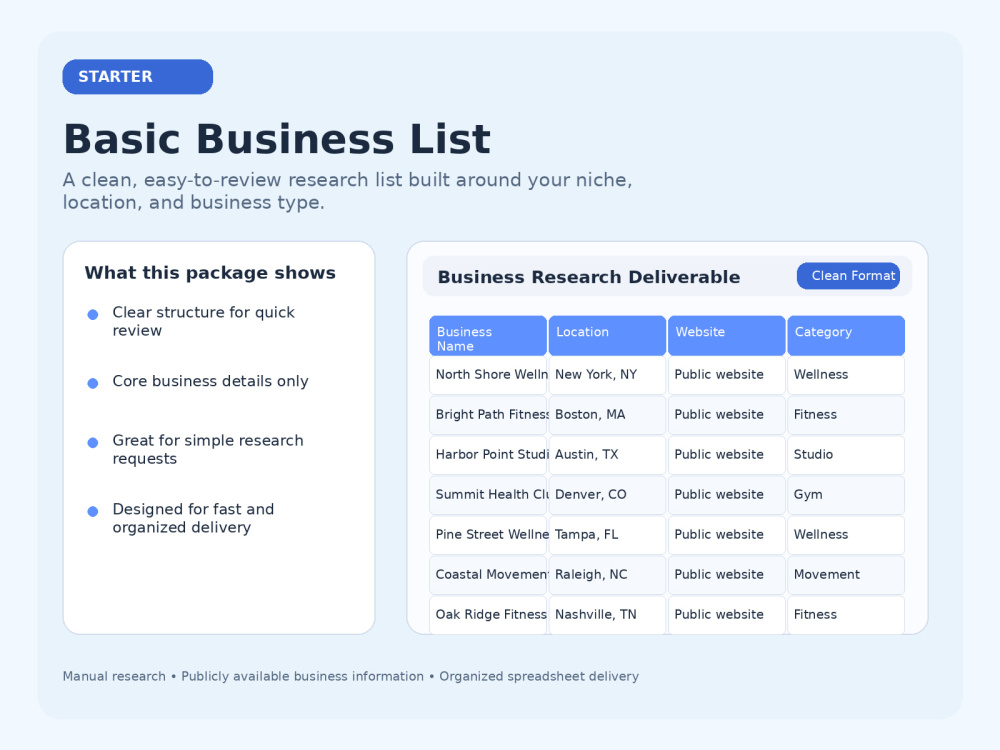The height and width of the screenshot is (750, 1000).
Task: Select the Basic Business List heading
Action: (x=277, y=138)
